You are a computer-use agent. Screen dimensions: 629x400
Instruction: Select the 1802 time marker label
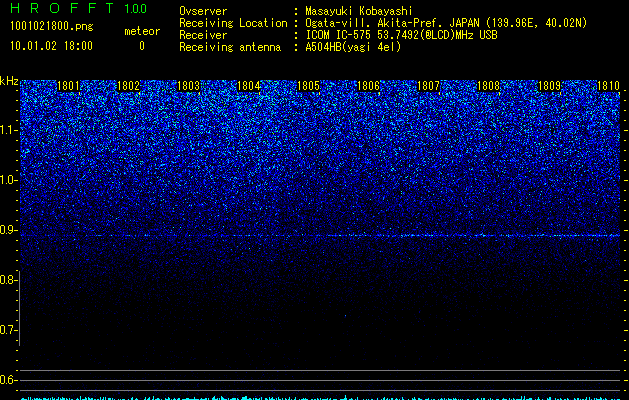(128, 86)
